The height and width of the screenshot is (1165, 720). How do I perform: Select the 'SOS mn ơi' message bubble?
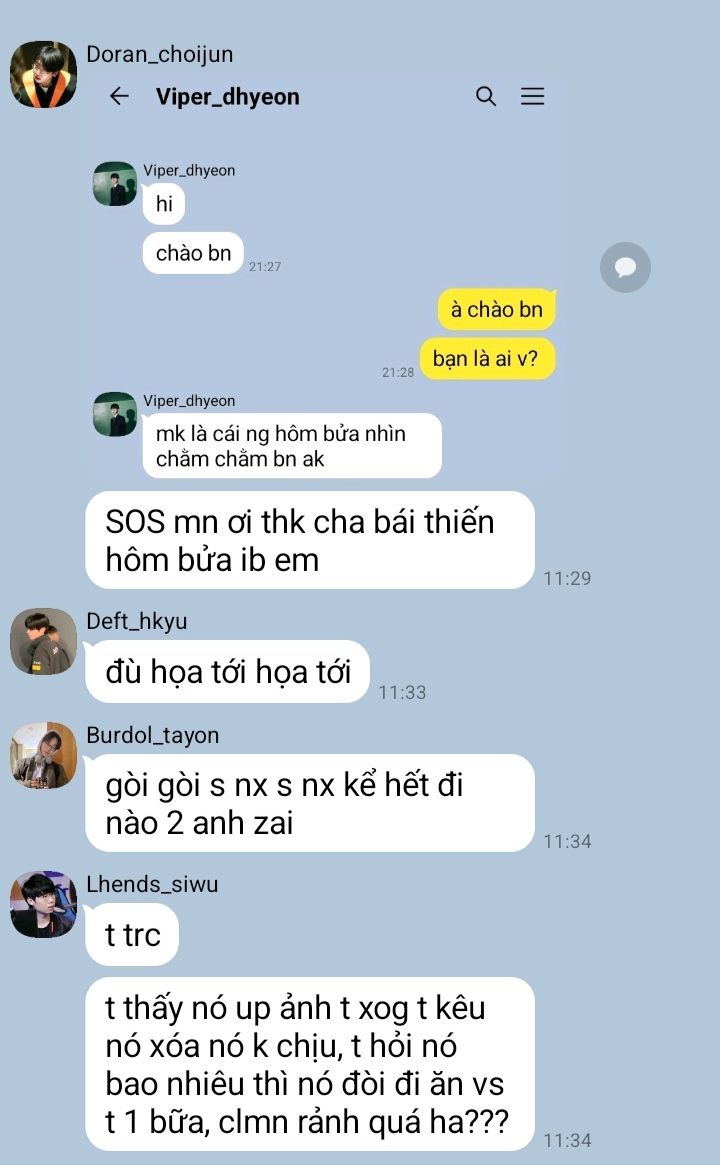point(310,540)
